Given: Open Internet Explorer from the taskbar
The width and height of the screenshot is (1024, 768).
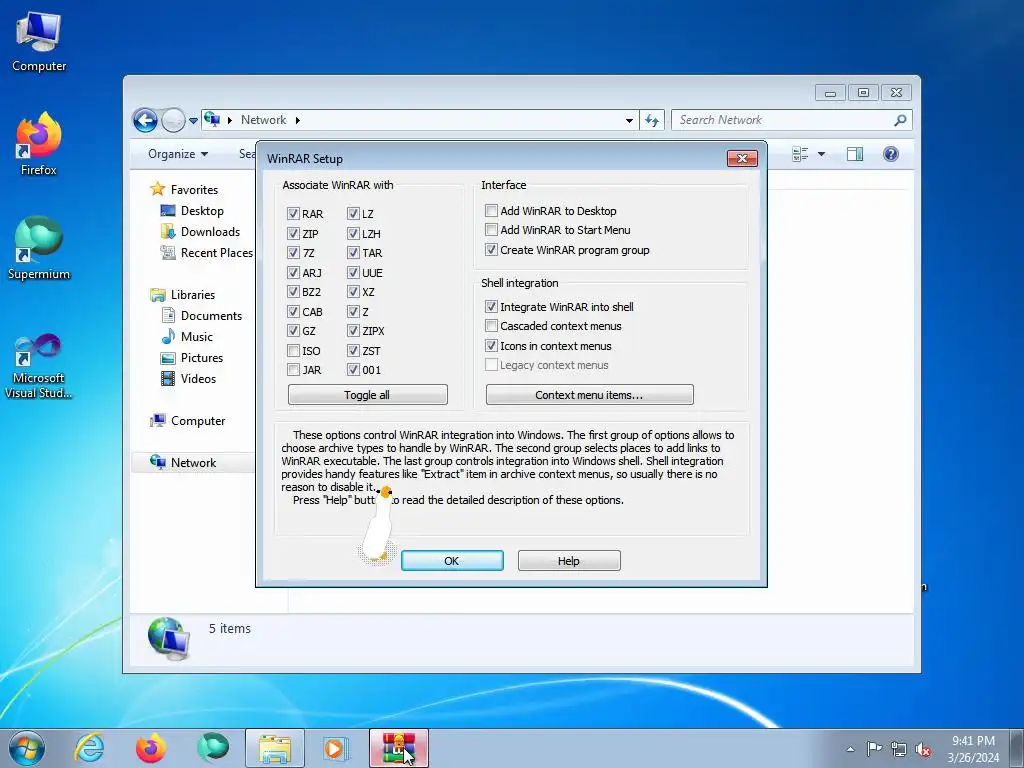Looking at the screenshot, I should click(x=89, y=748).
